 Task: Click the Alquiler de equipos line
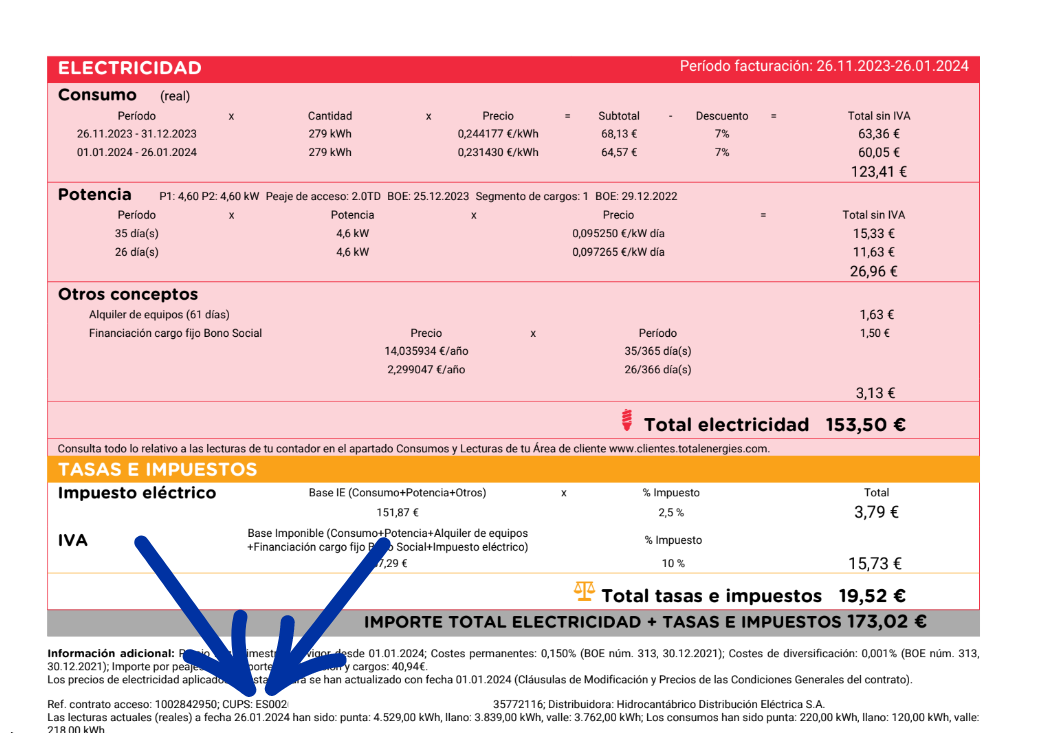(x=159, y=315)
